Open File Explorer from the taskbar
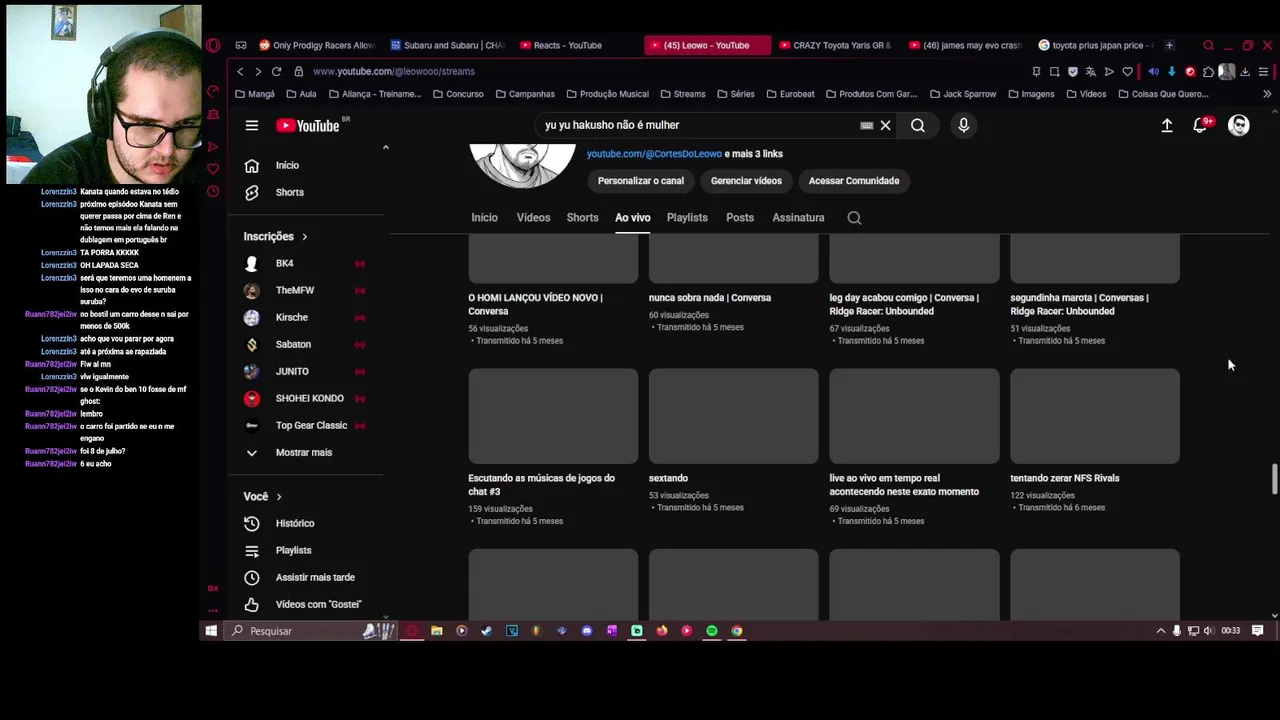This screenshot has width=1280, height=720. pos(436,631)
